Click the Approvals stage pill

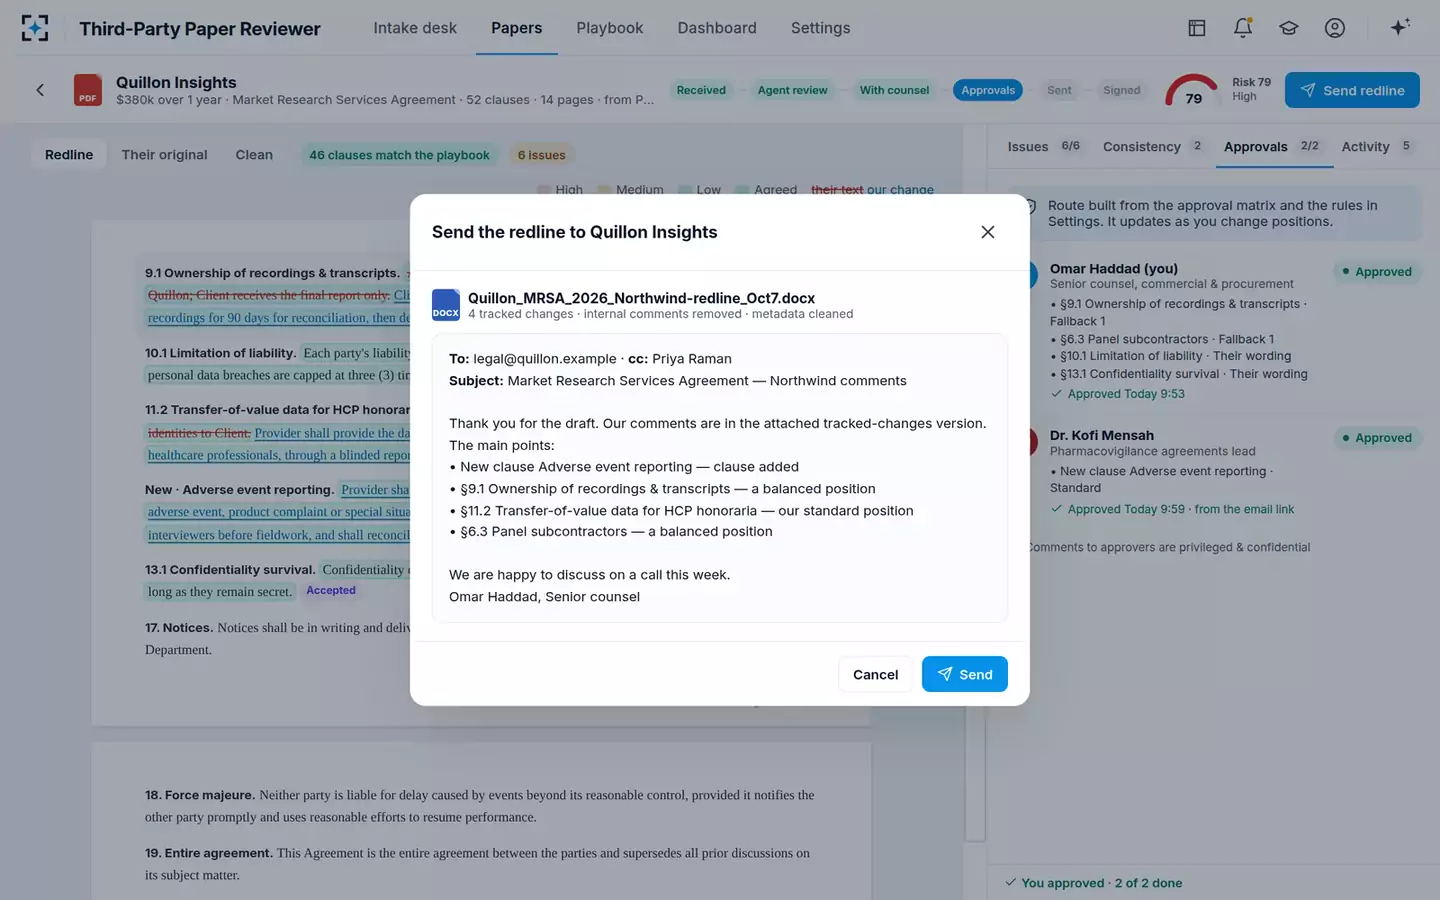[988, 90]
